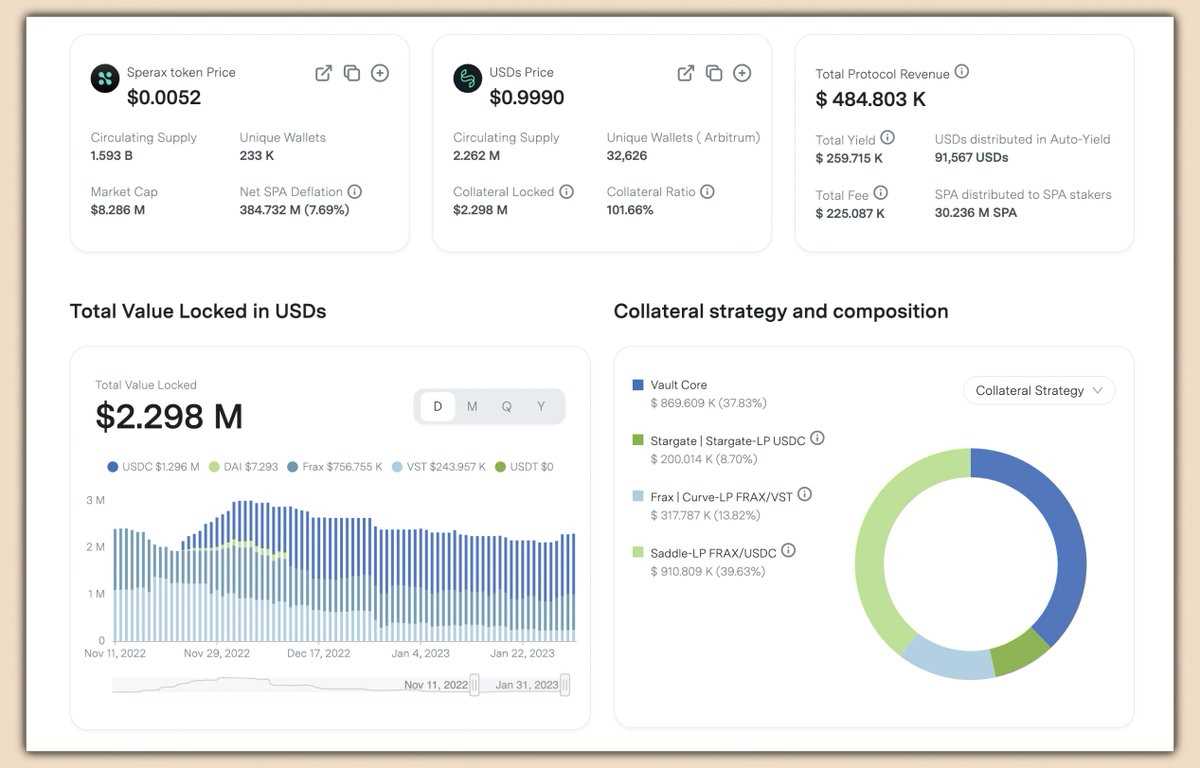The image size is (1200, 768).
Task: Select the M monthly timeframe tab
Action: pyautogui.click(x=472, y=407)
